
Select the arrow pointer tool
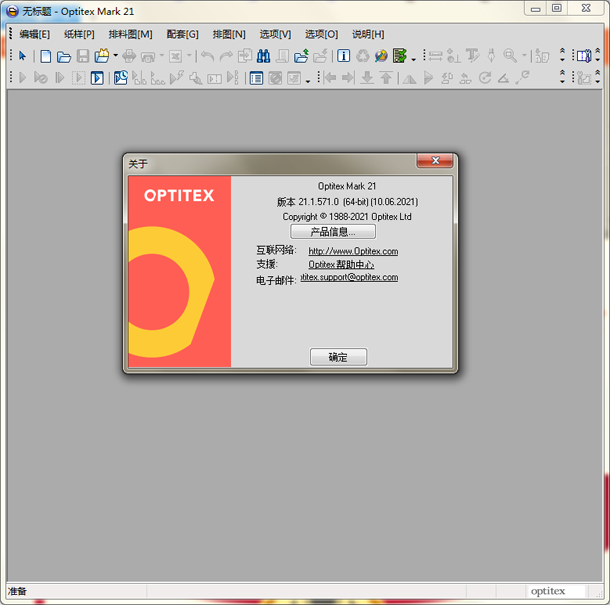23,56
